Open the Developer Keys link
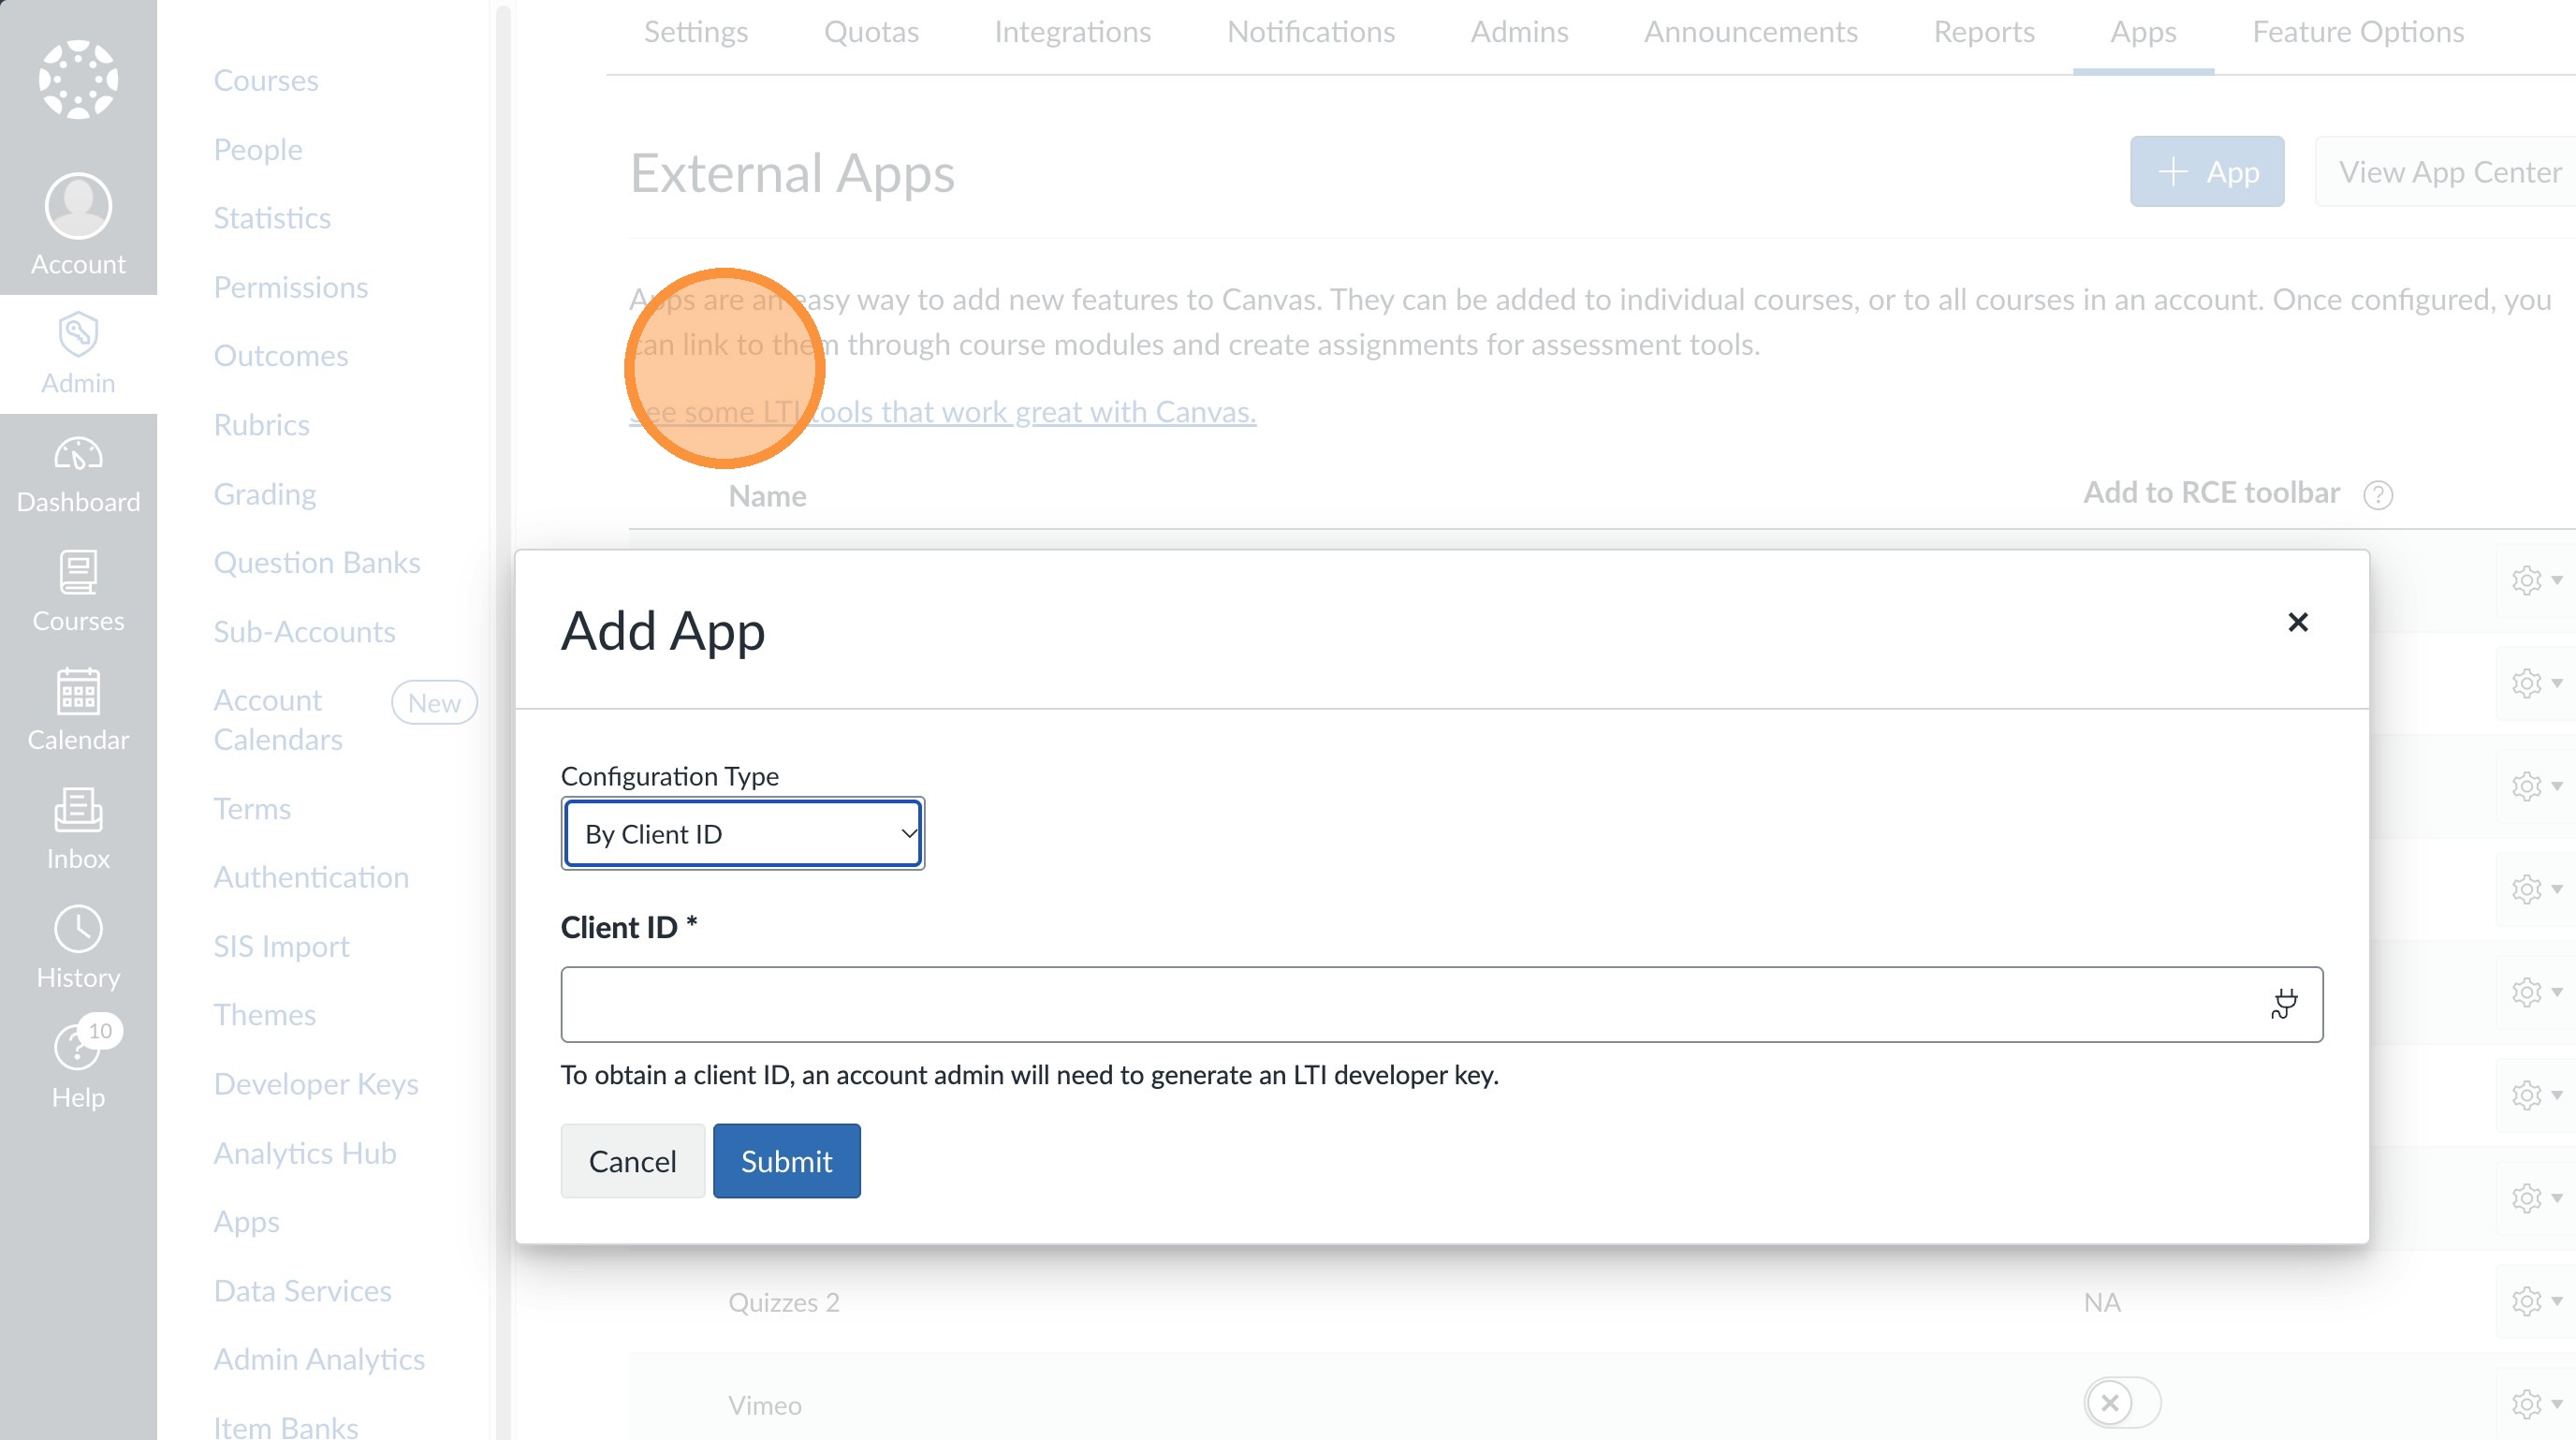The image size is (2576, 1440). click(x=315, y=1084)
